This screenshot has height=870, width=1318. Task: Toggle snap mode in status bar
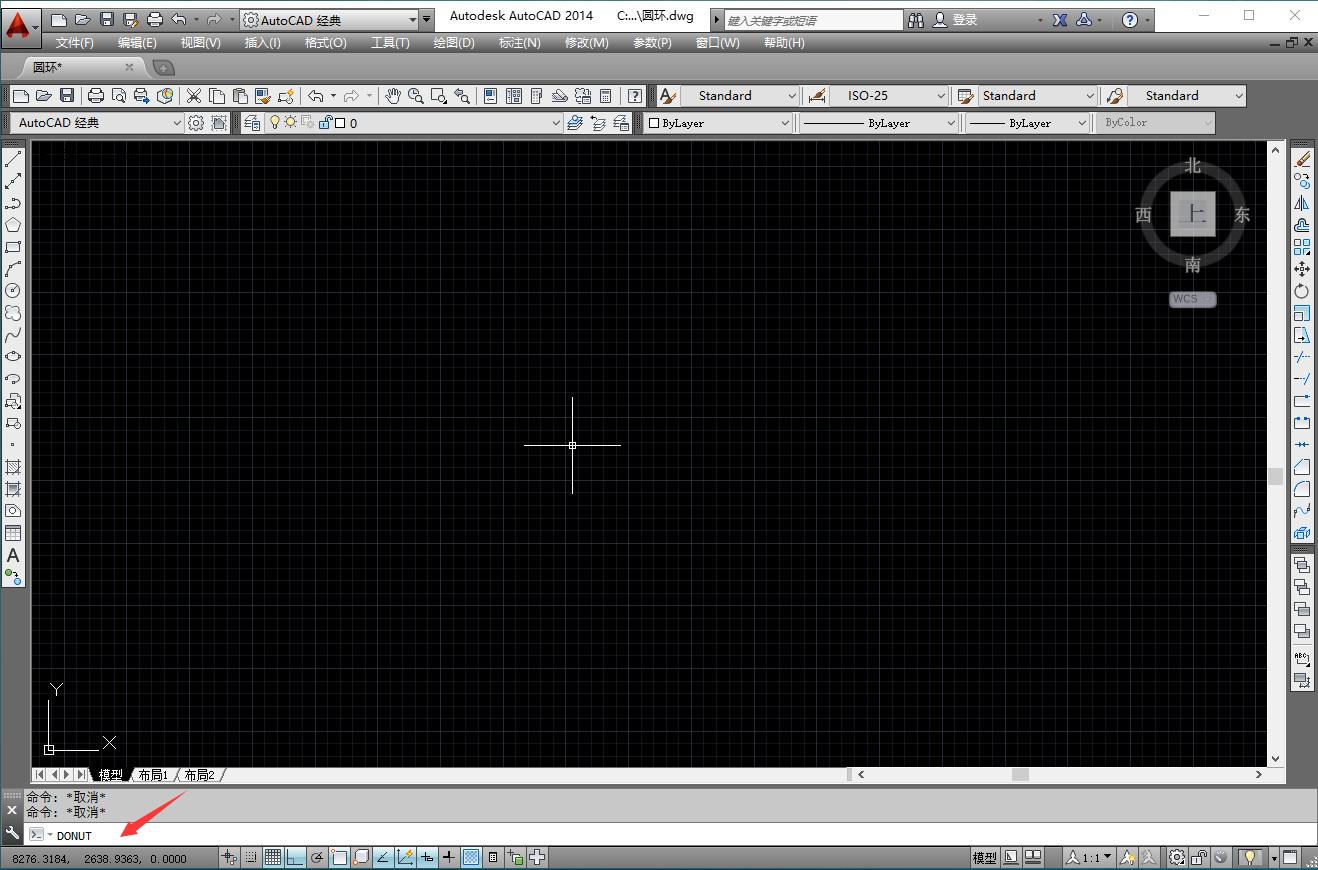(251, 857)
